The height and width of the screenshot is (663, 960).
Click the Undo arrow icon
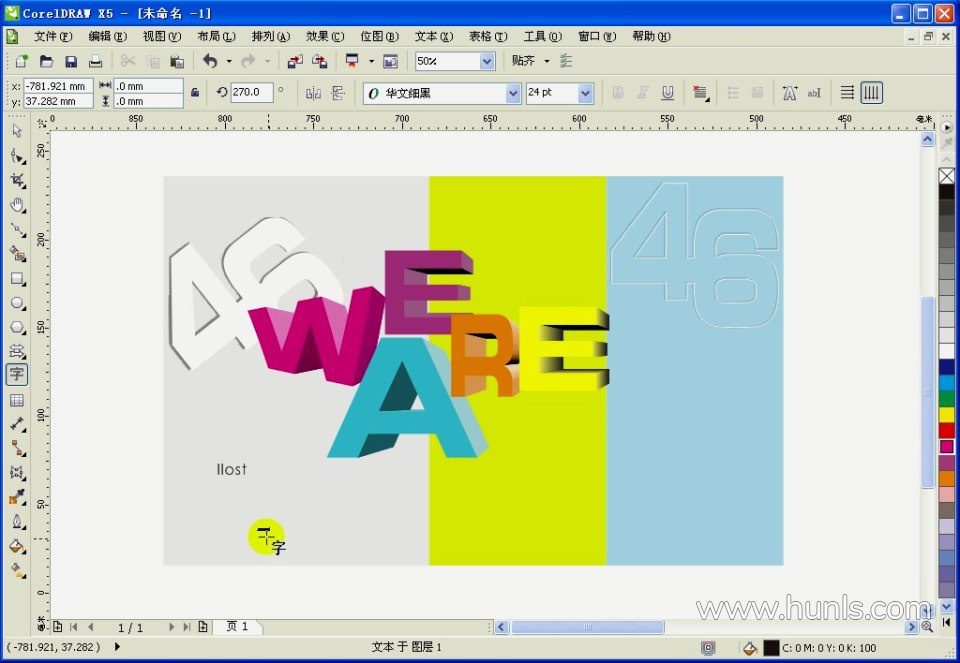210,61
